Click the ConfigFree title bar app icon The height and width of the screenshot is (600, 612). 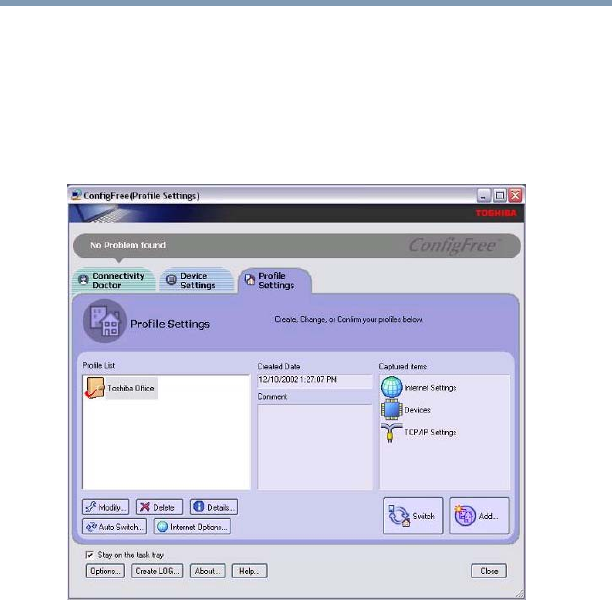click(x=76, y=195)
